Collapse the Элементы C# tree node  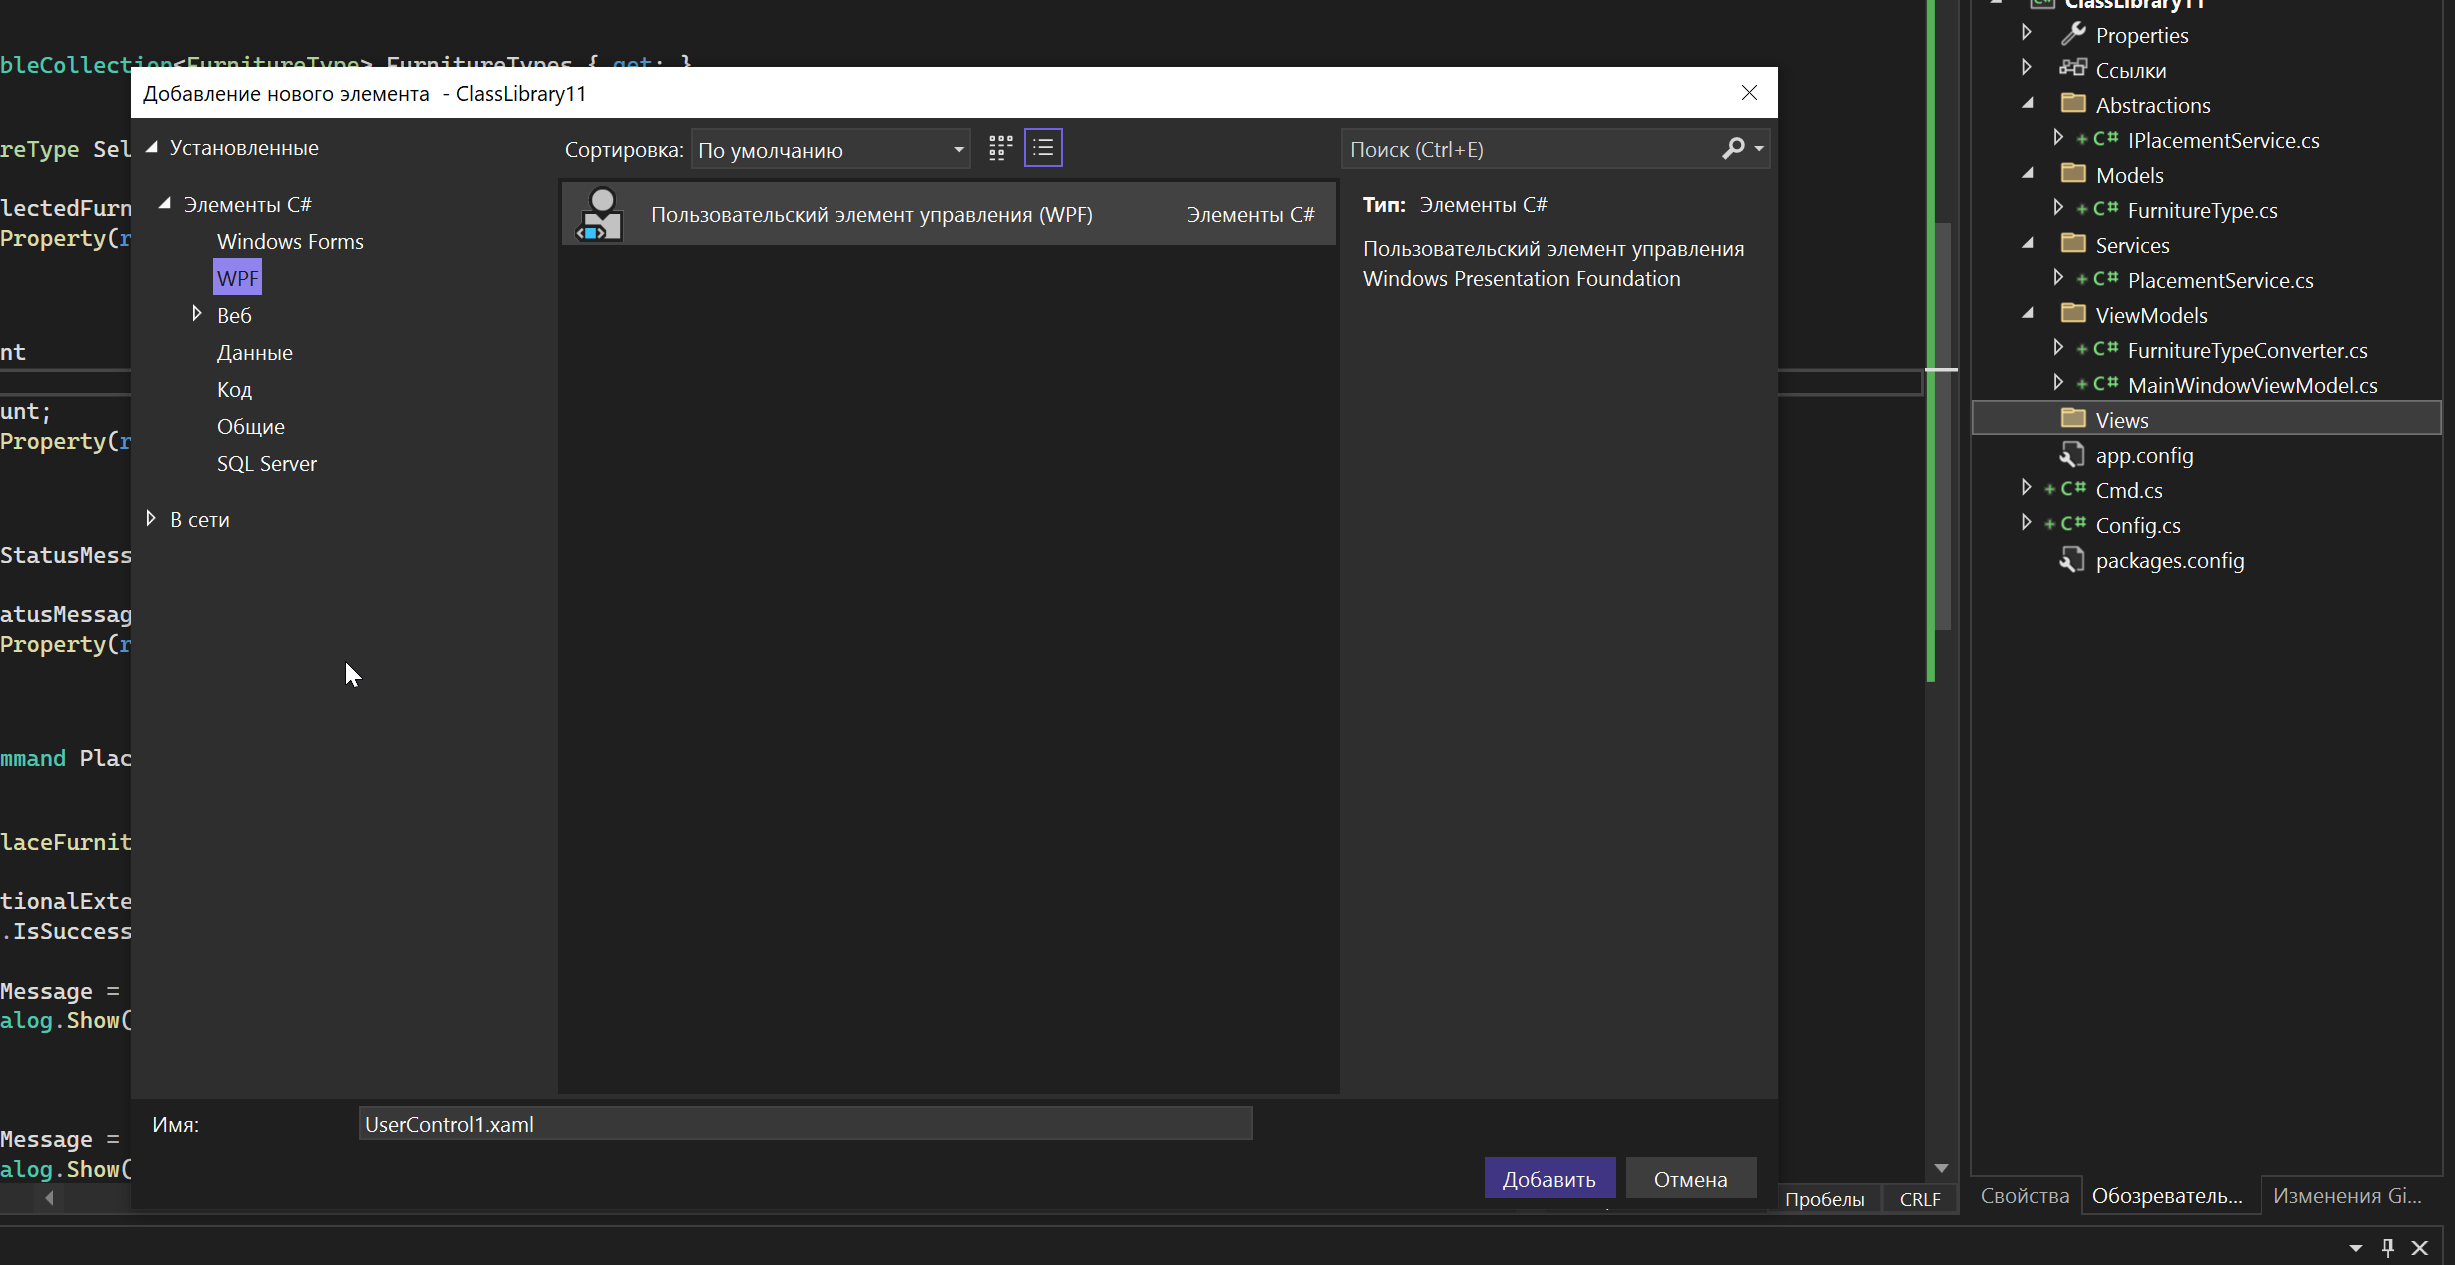coord(165,204)
